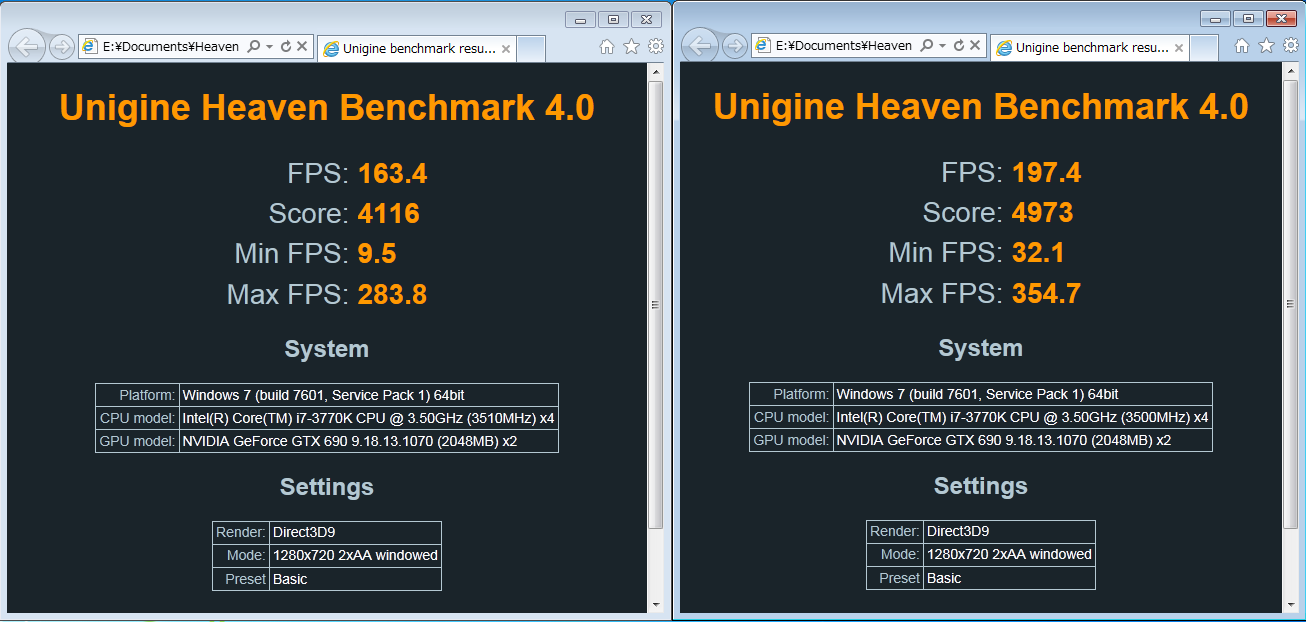Screen dimensions: 1306x622
Task: Click the FPS value 197.4
Action: [x=1047, y=173]
